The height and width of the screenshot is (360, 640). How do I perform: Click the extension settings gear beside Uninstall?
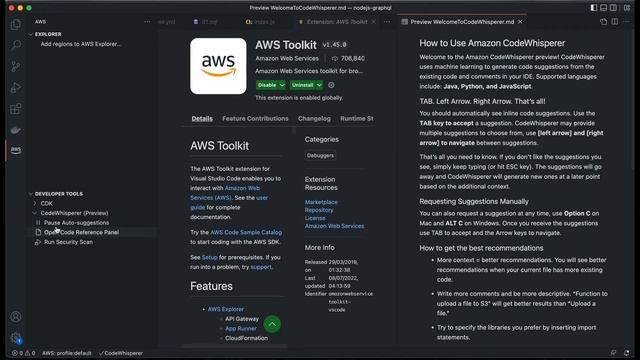(x=331, y=85)
